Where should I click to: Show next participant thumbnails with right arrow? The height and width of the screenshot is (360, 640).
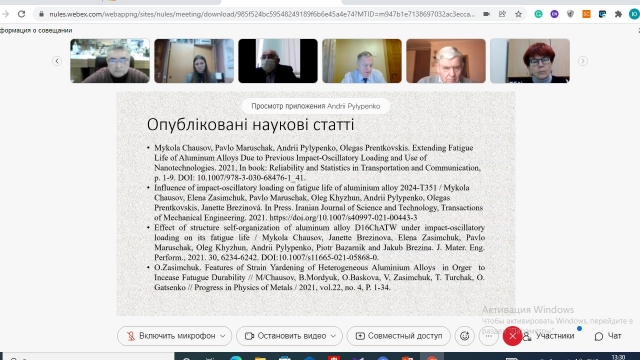tap(582, 61)
